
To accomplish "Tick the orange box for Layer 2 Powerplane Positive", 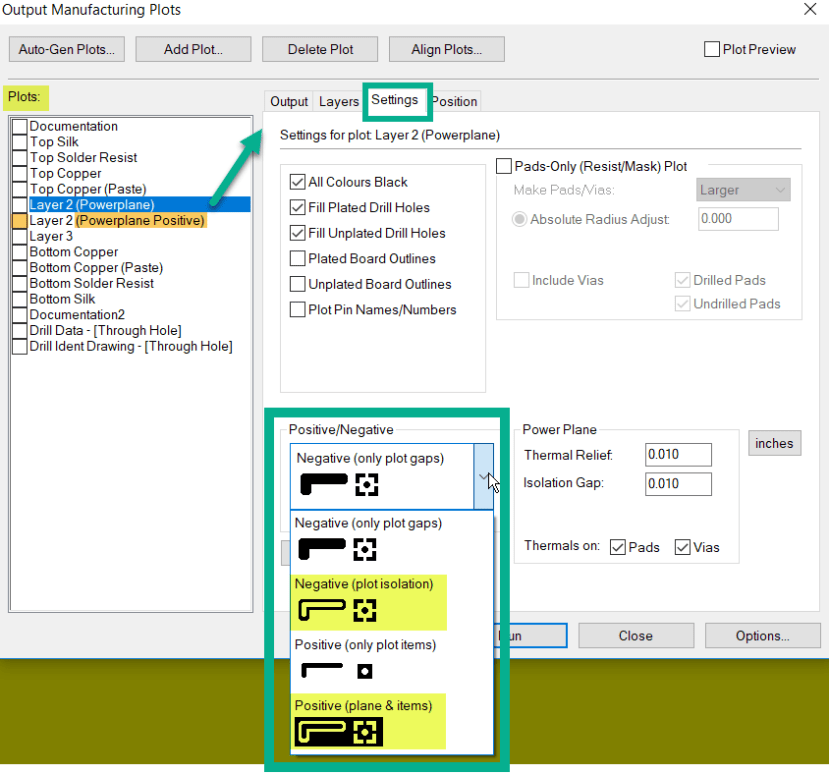I will [20, 220].
